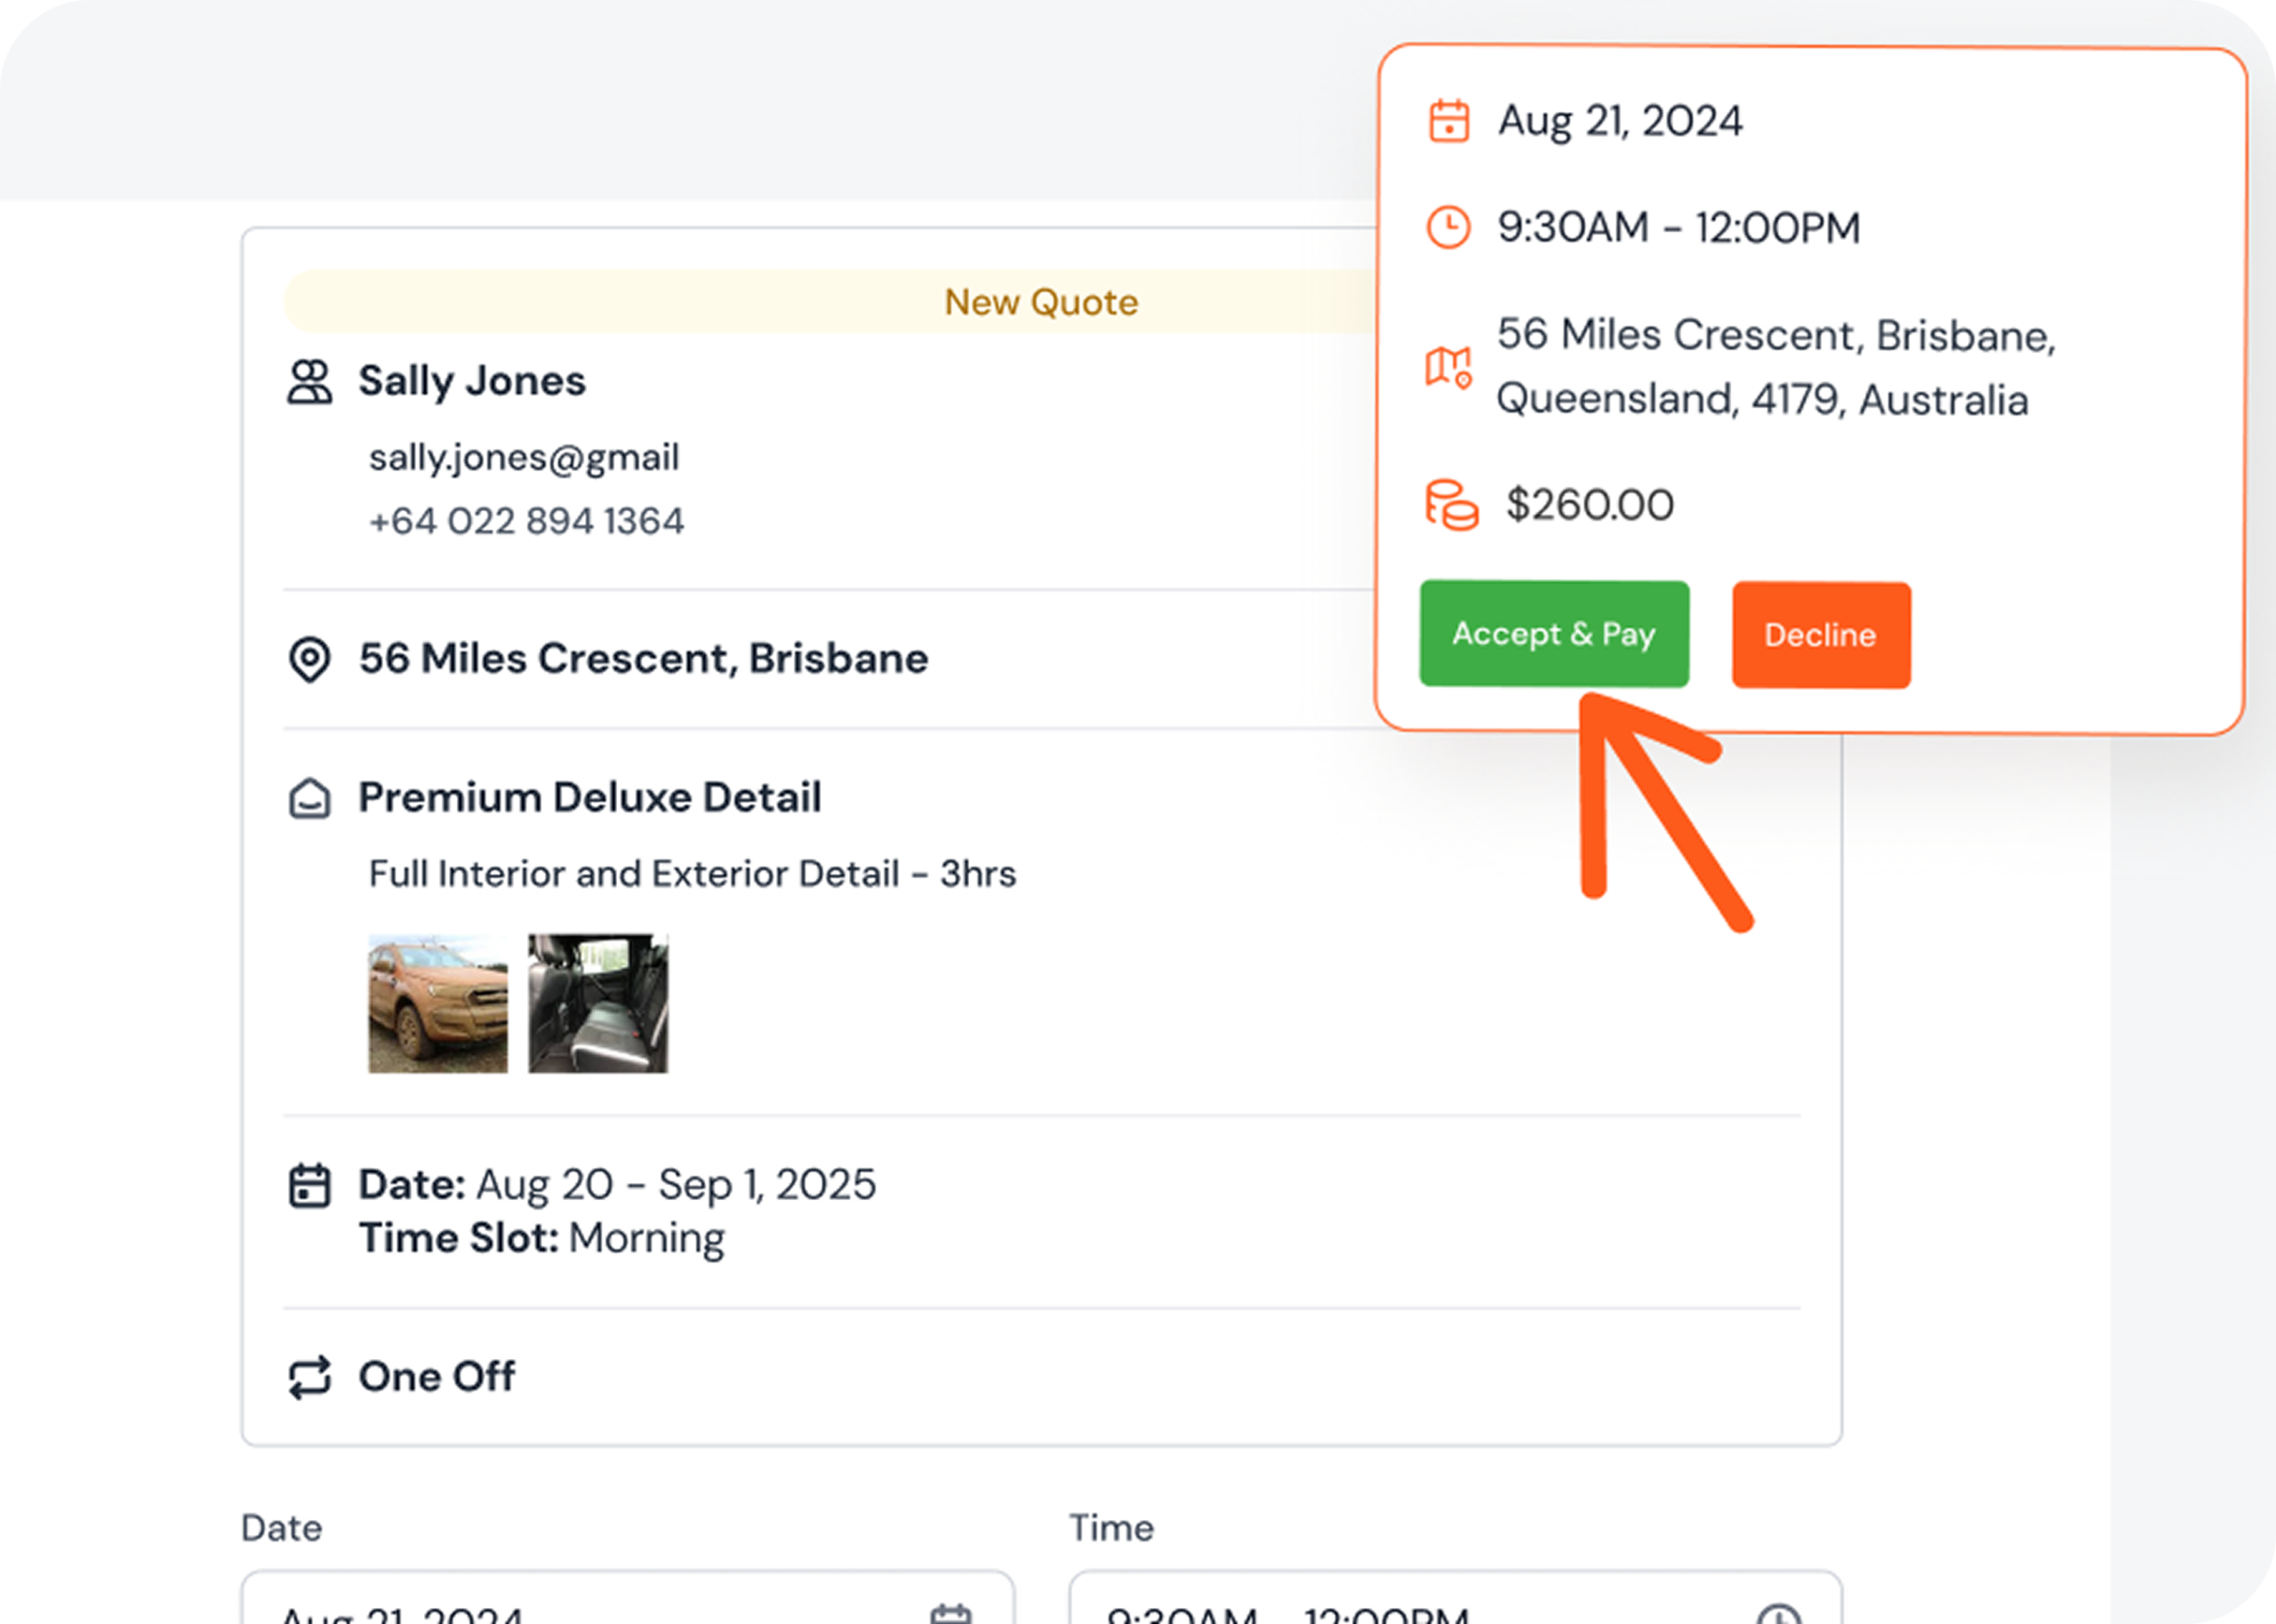The image size is (2276, 1624).
Task: Click the location pin icon beside 56 Miles Crescent
Action: pos(309,659)
